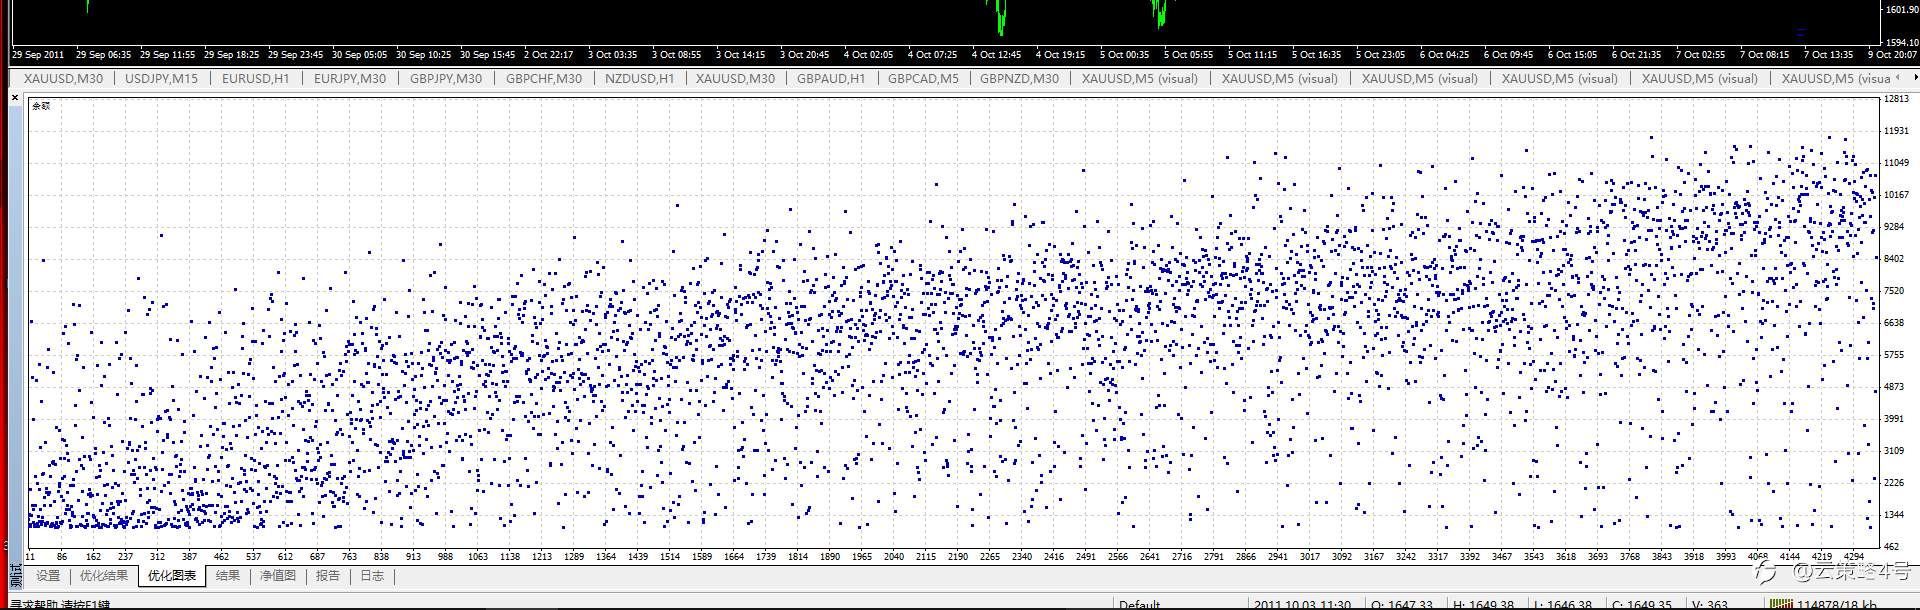Show the 净值图 equity graph tab

(278, 576)
